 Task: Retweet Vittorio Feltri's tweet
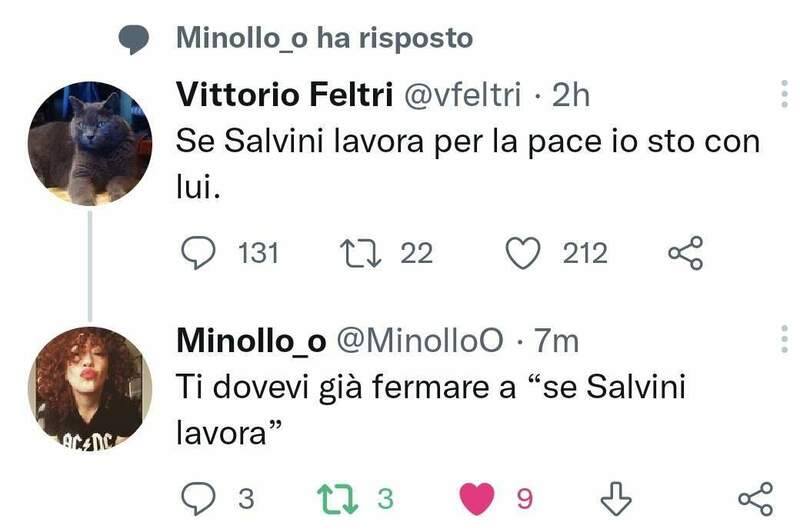pyautogui.click(x=360, y=253)
